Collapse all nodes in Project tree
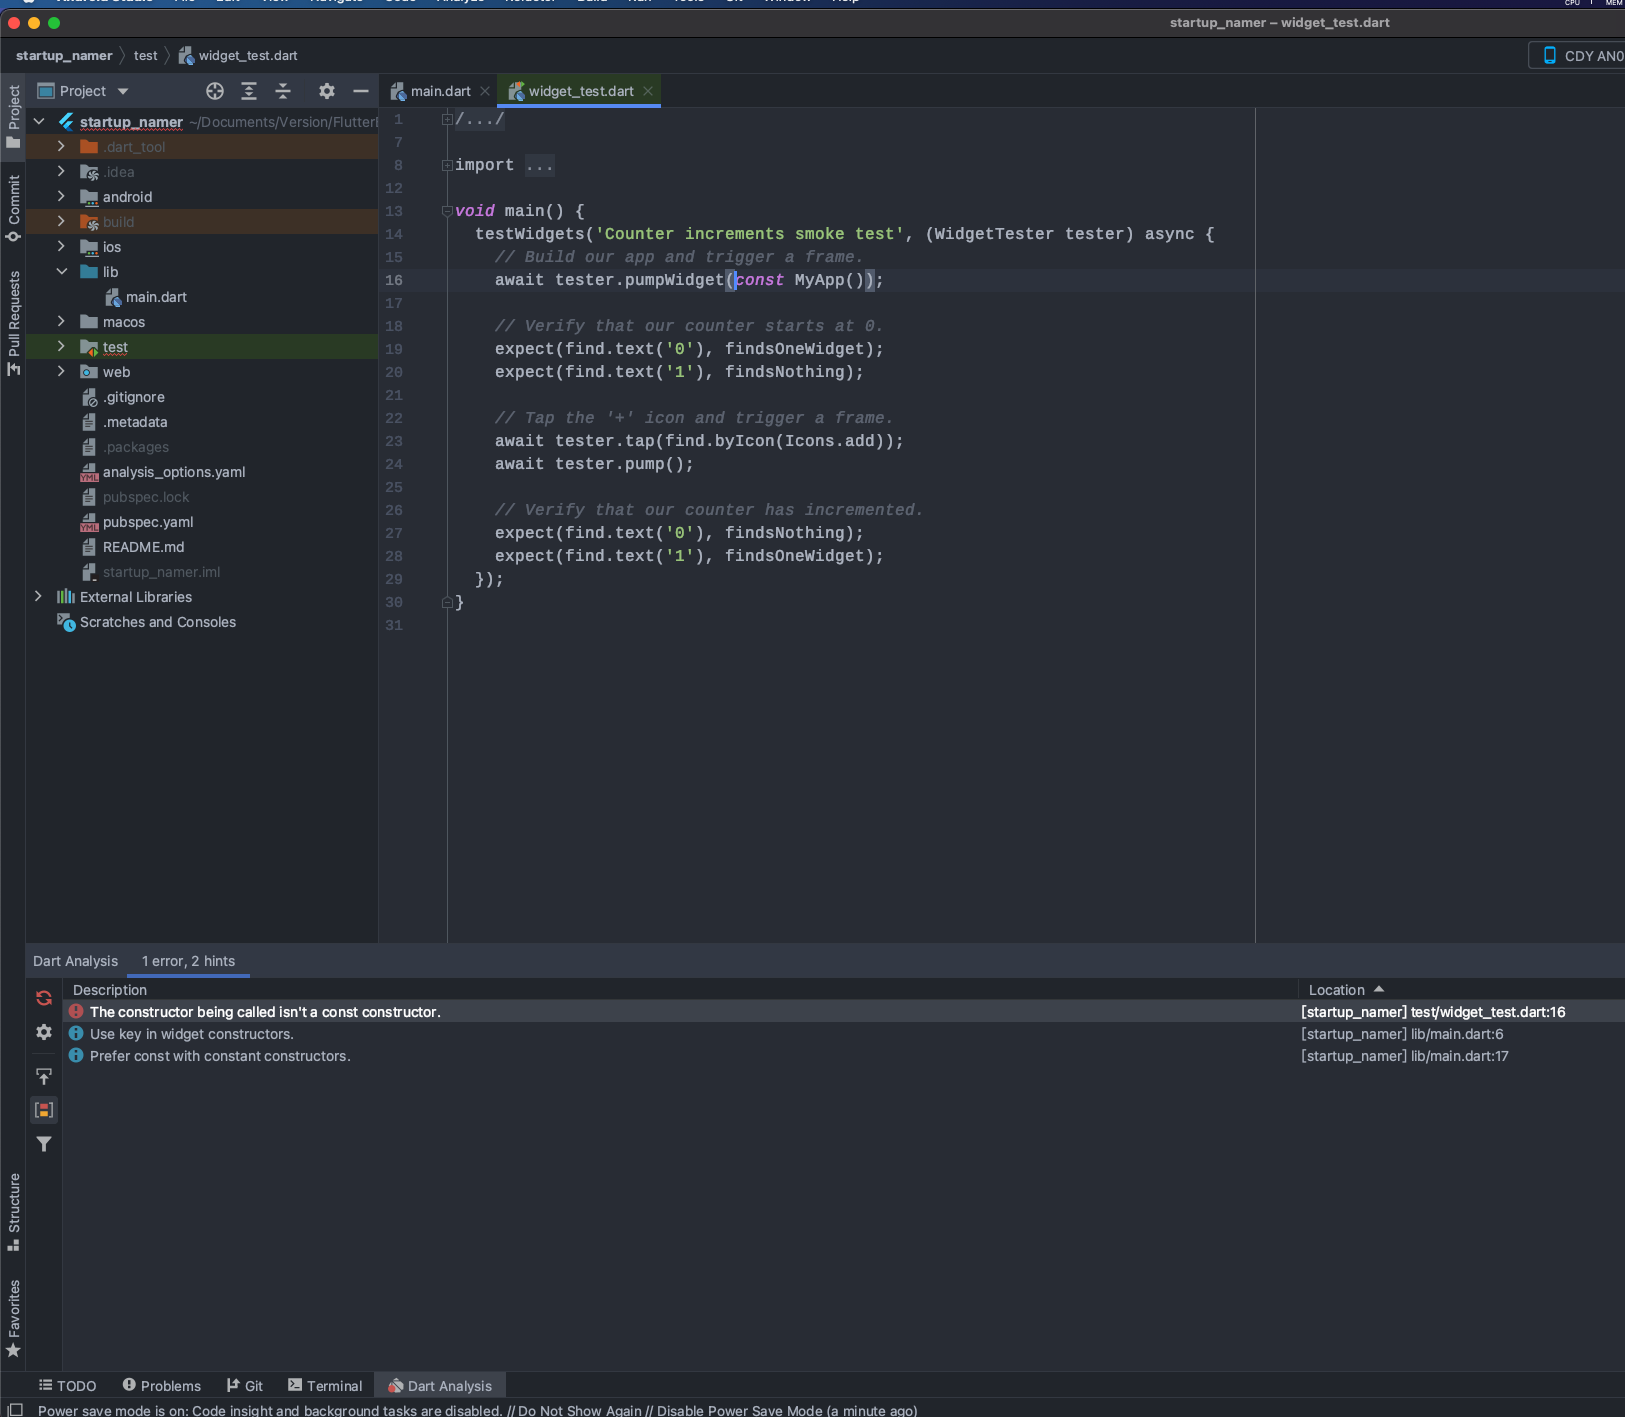 [x=284, y=91]
